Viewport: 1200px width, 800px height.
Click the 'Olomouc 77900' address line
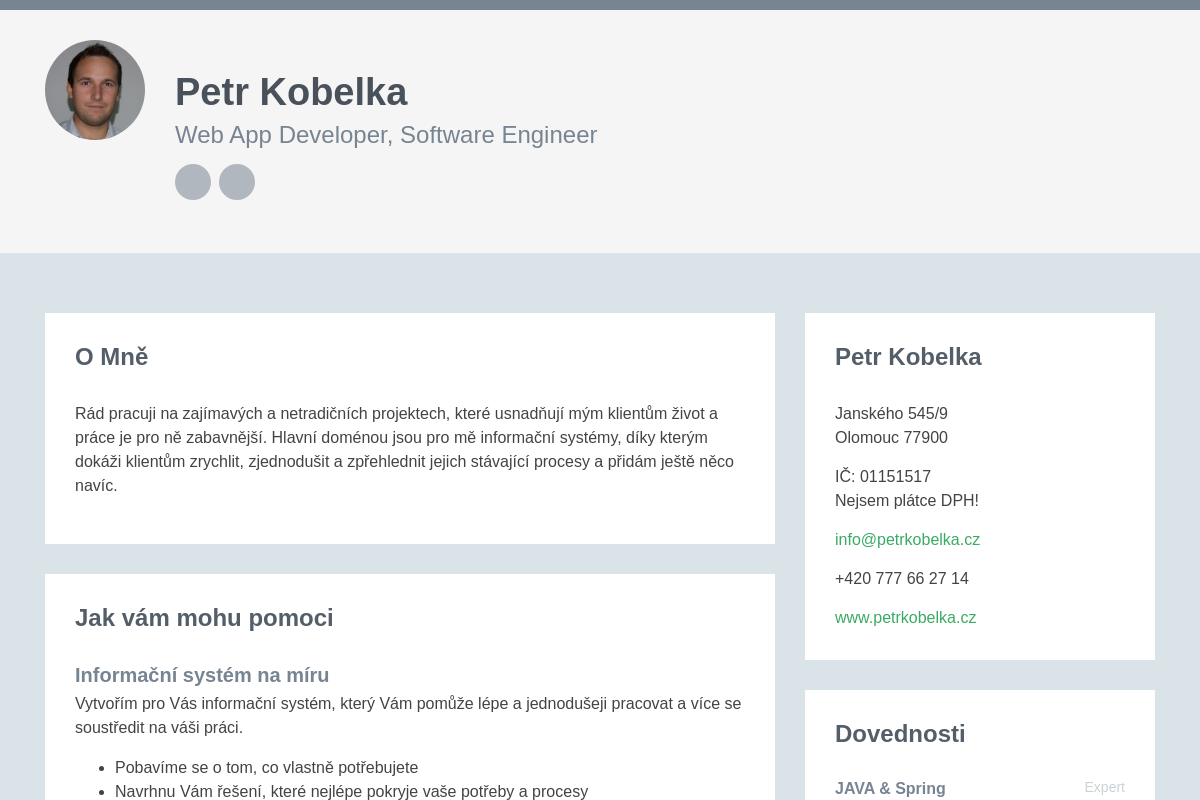pyautogui.click(x=891, y=438)
